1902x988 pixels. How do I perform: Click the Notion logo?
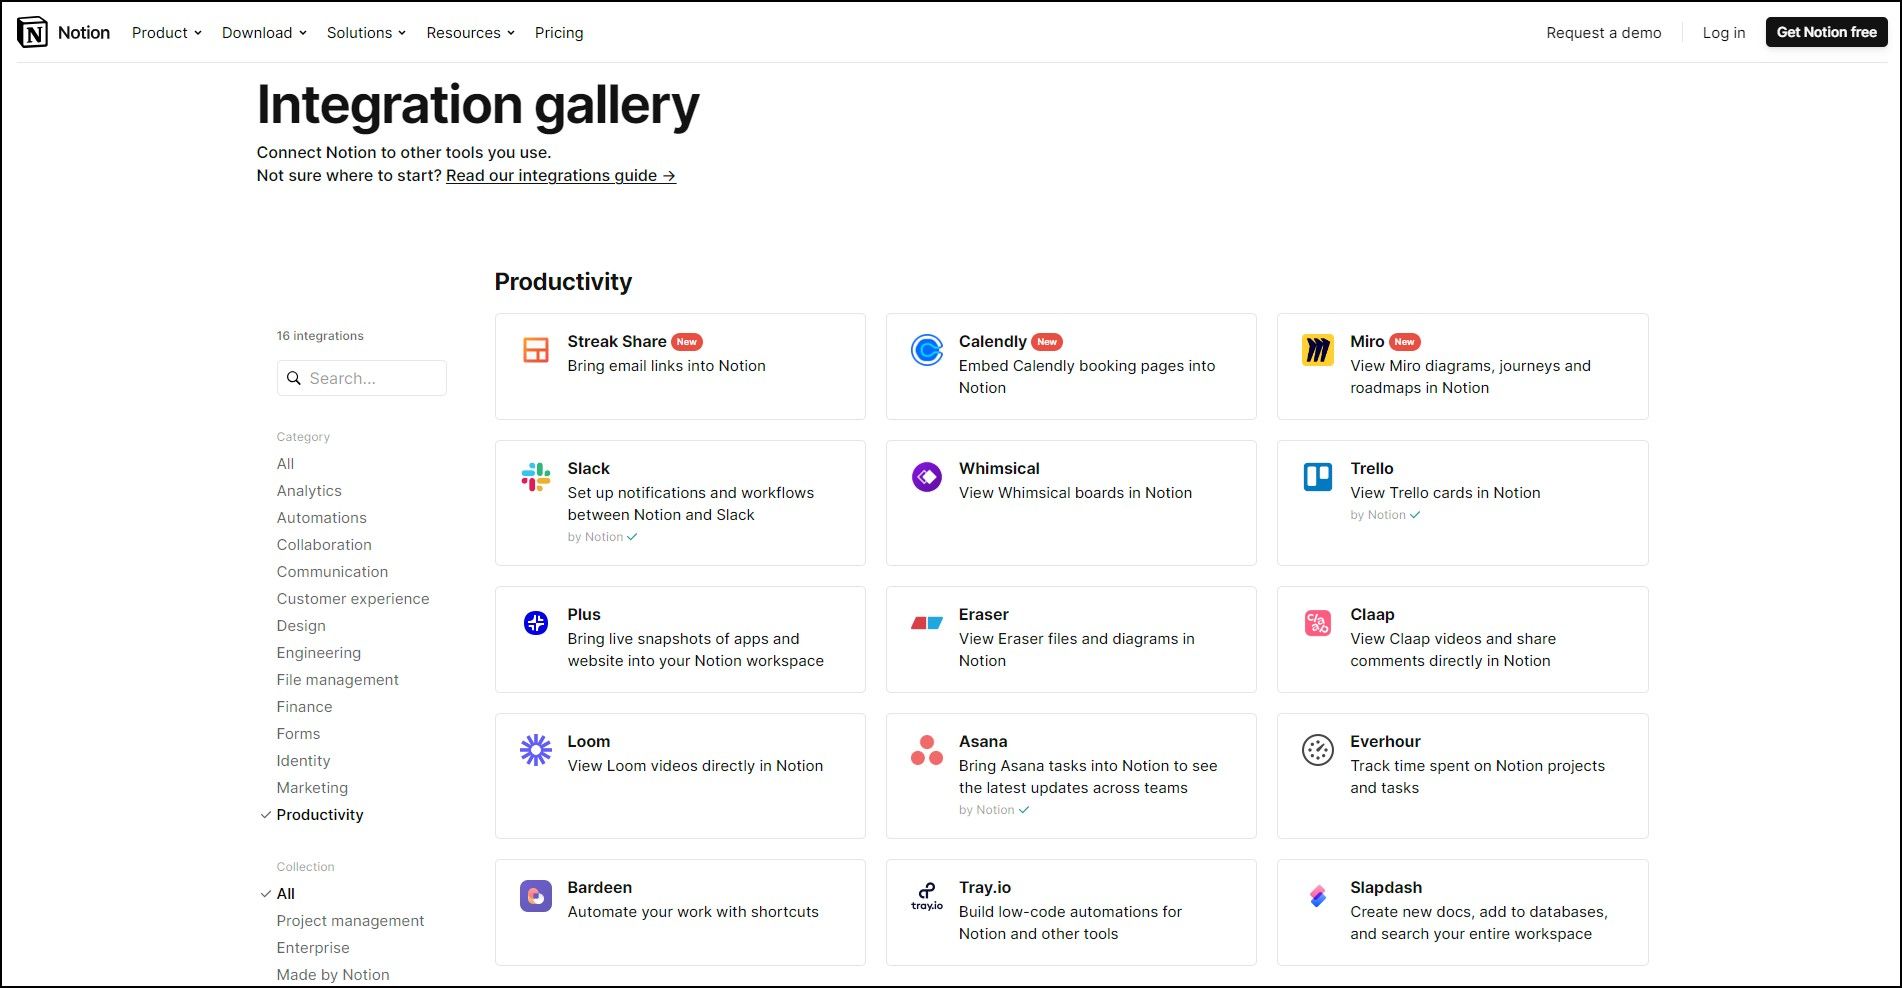62,31
